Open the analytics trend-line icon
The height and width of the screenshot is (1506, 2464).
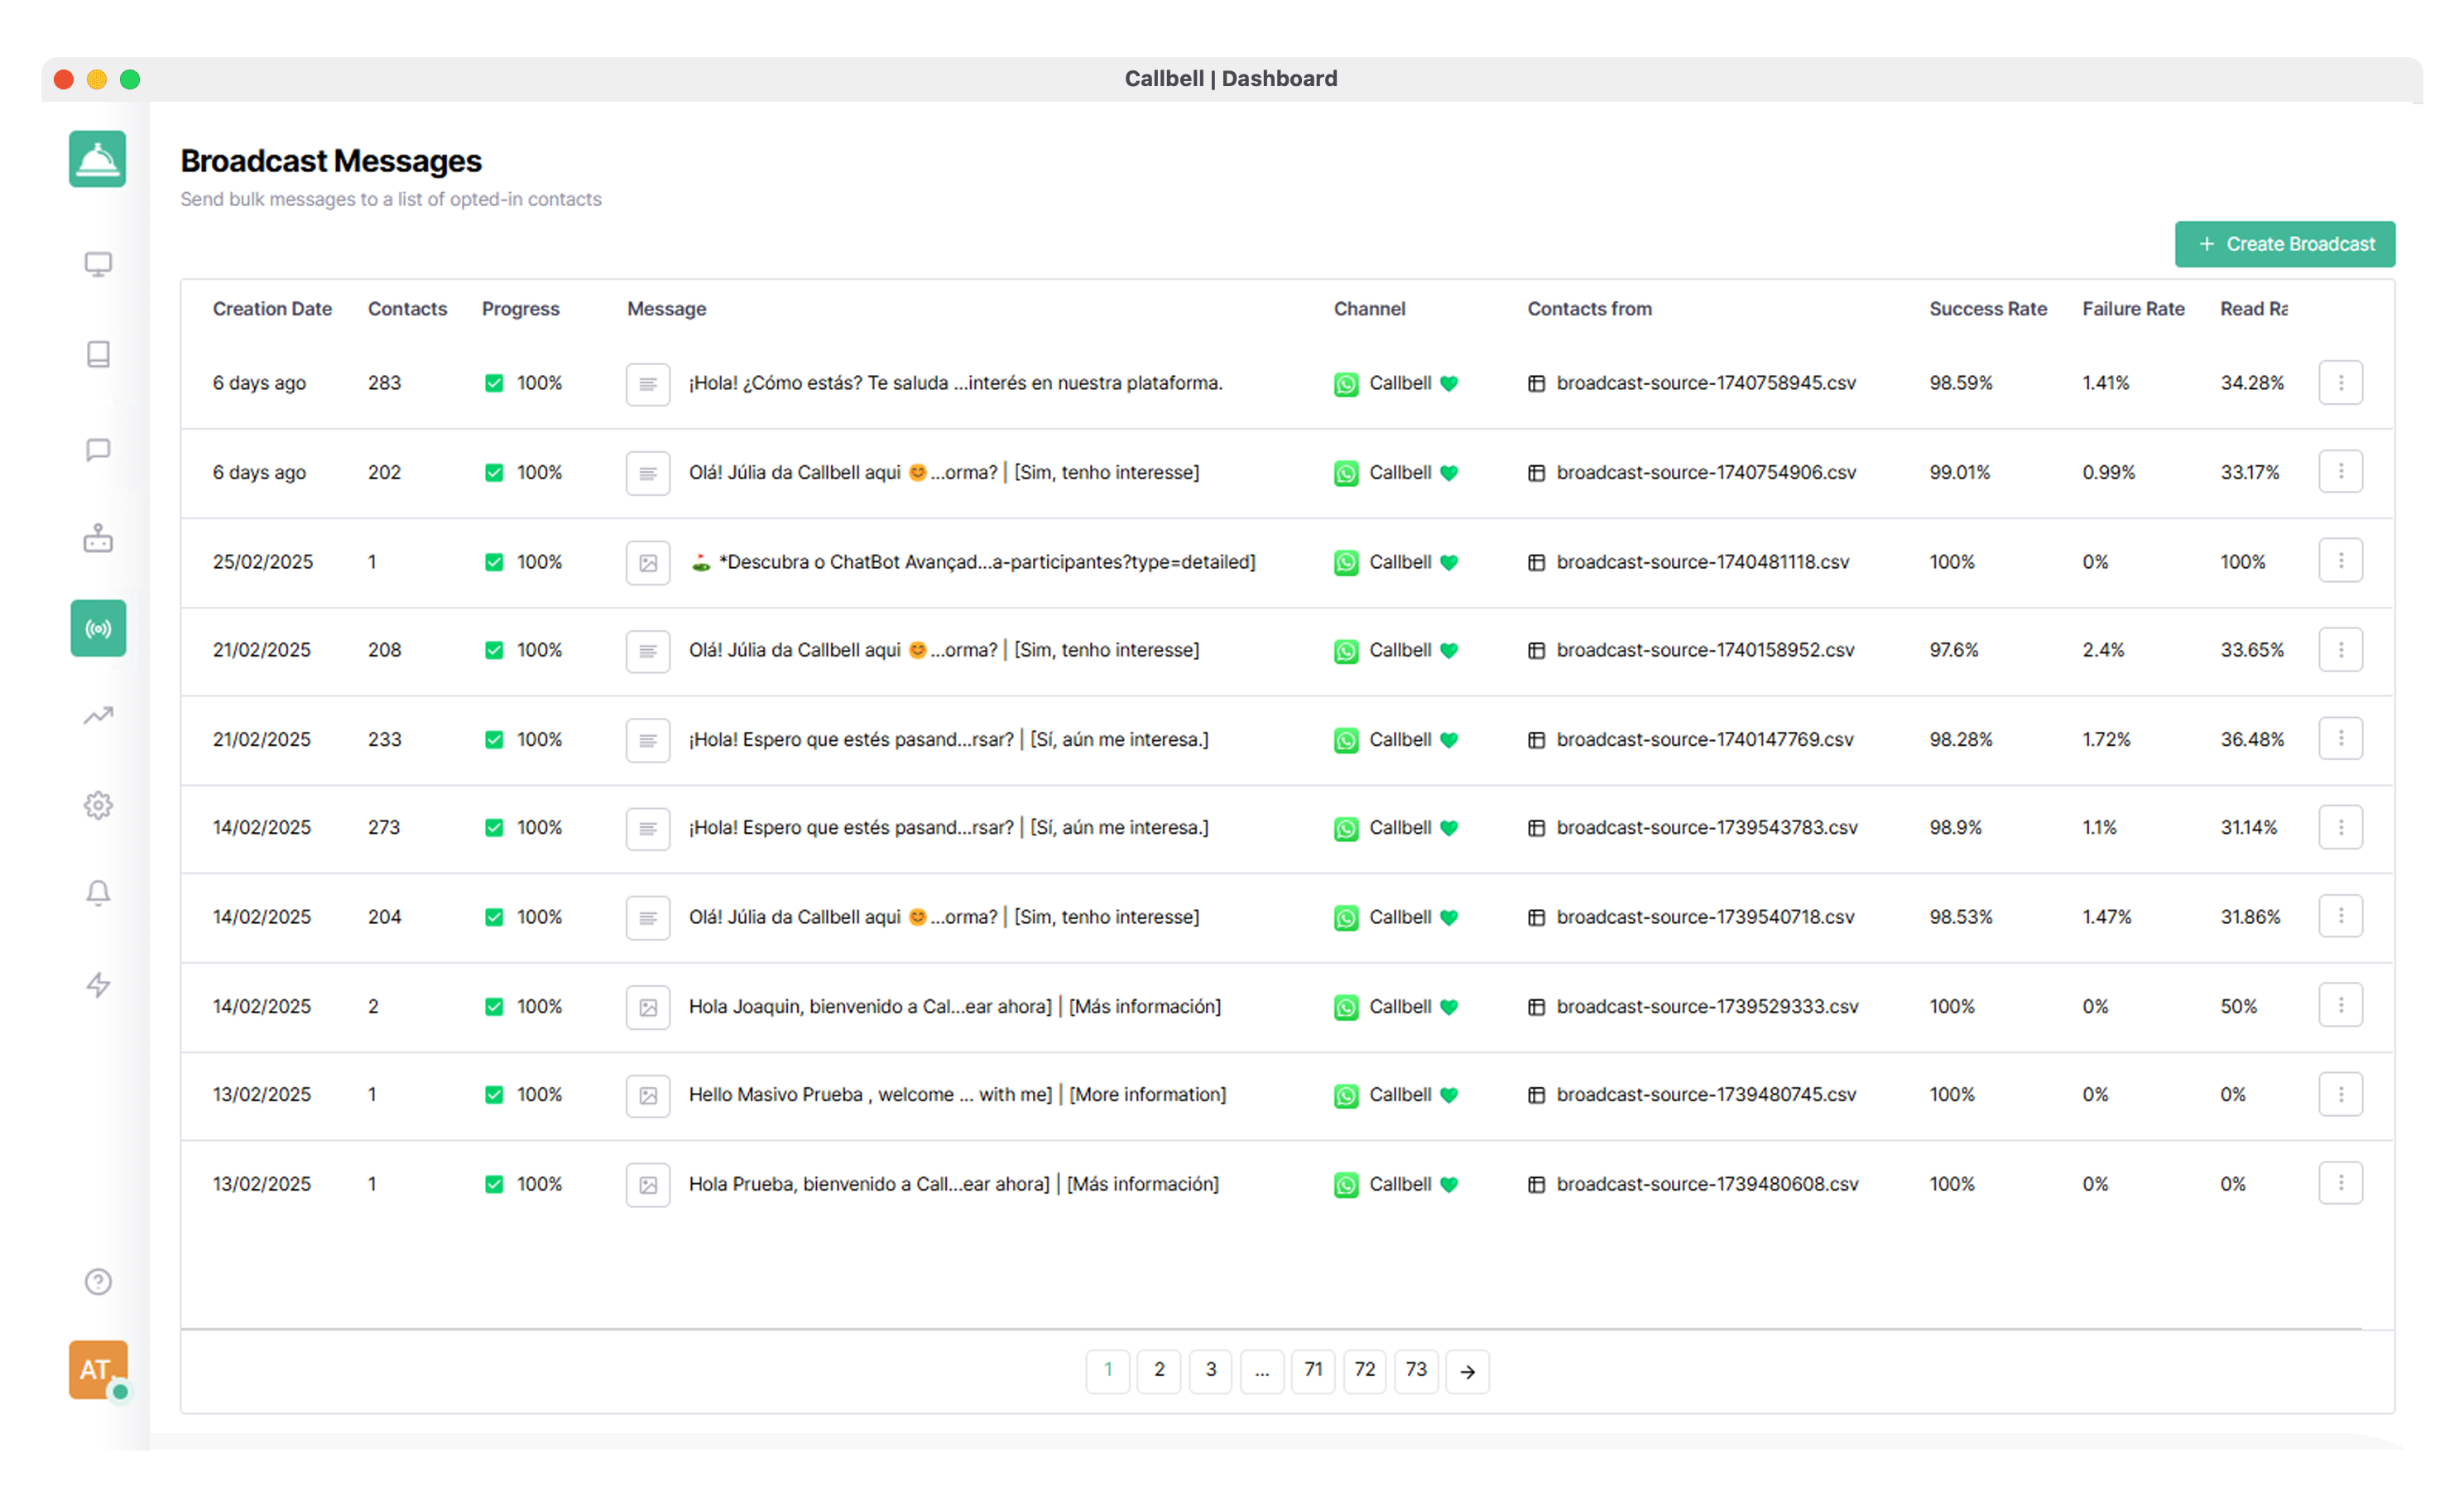point(98,716)
